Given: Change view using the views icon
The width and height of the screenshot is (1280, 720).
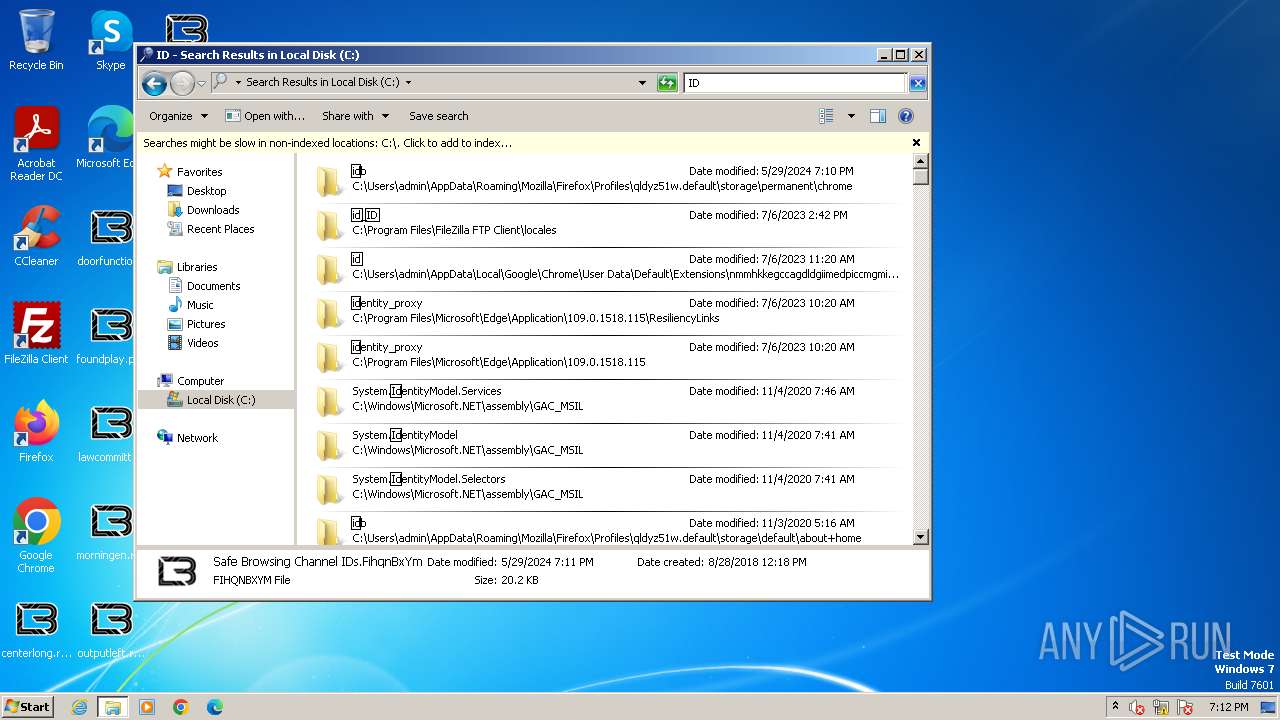Looking at the screenshot, I should tap(826, 116).
